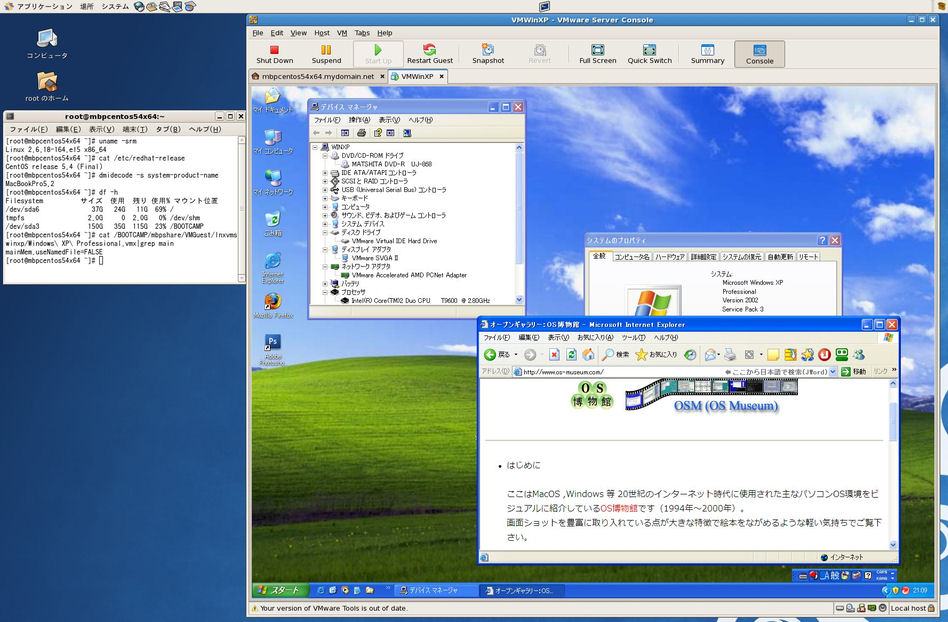Viewport: 948px width, 622px height.
Task: Click the XP スタート button
Action: 280,590
